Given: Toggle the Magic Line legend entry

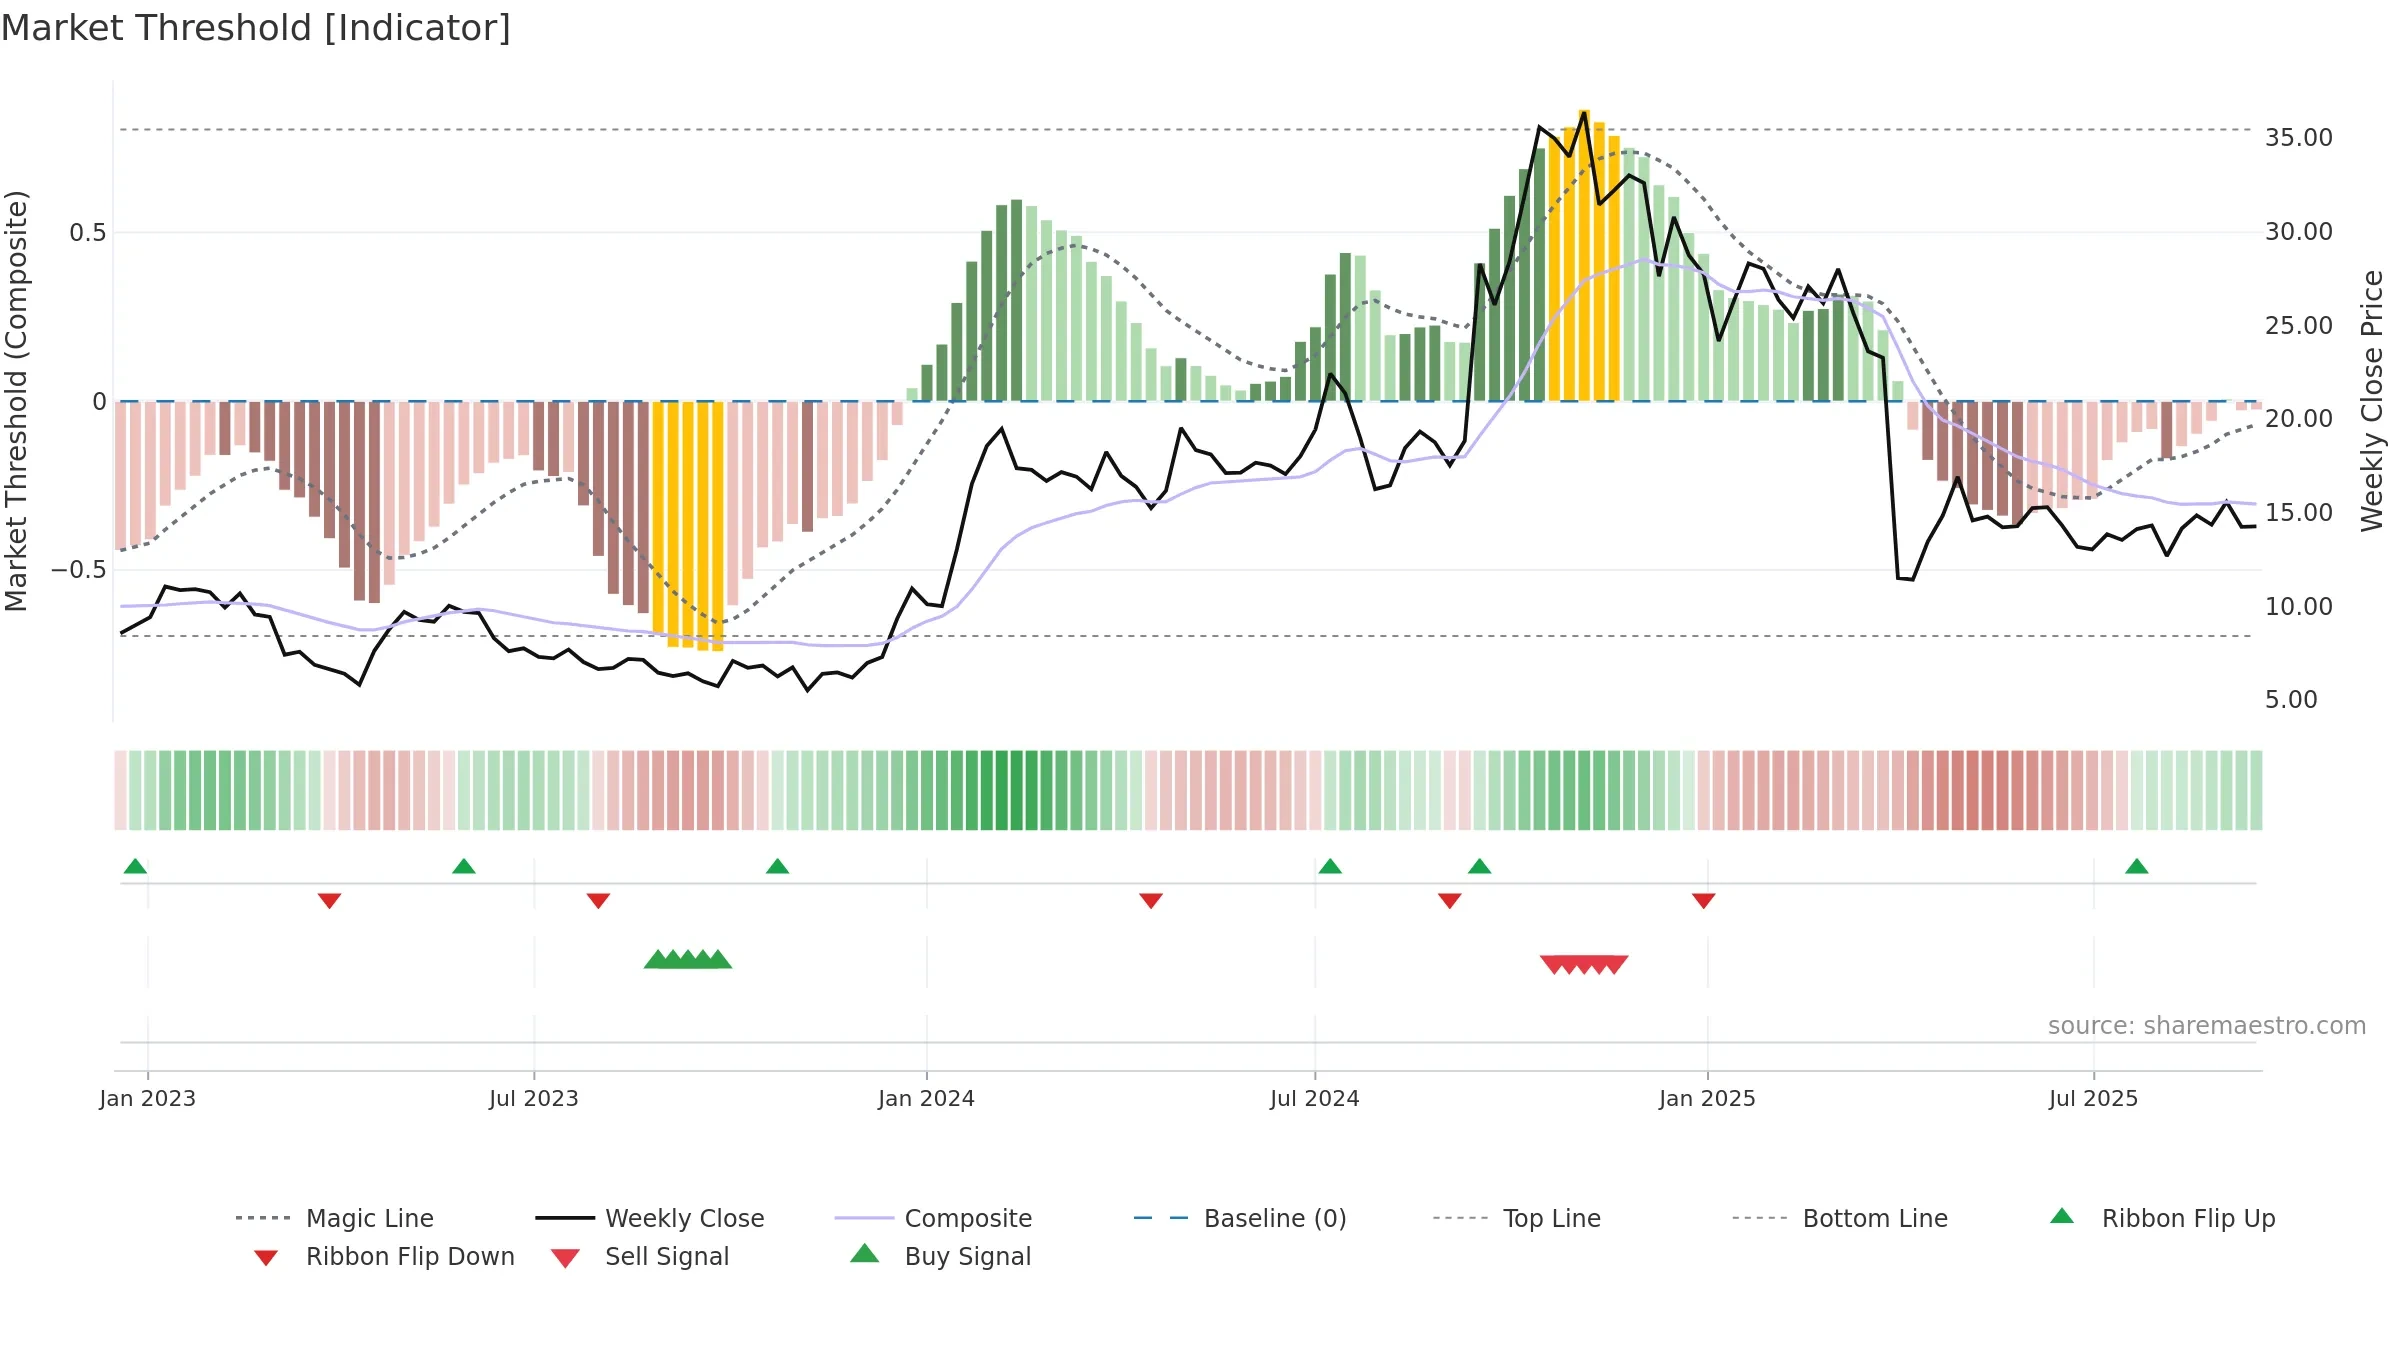Looking at the screenshot, I should click(334, 1218).
